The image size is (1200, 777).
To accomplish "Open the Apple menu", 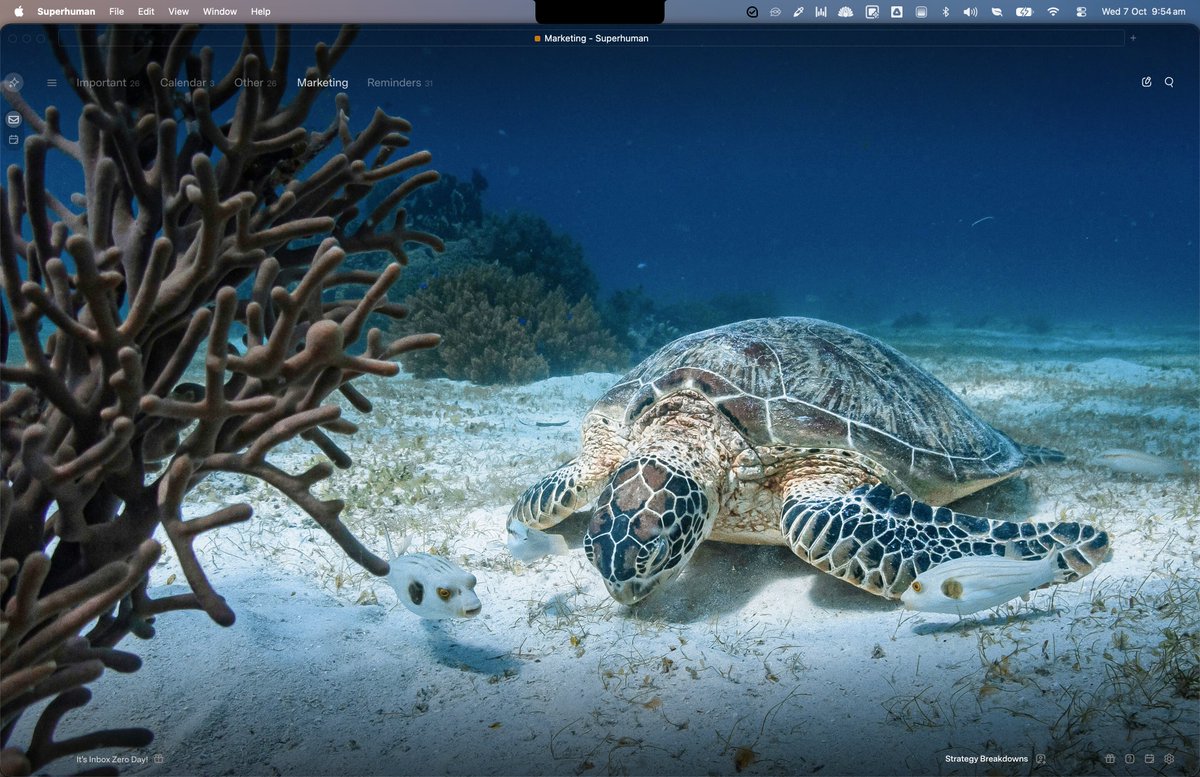I will coord(18,12).
